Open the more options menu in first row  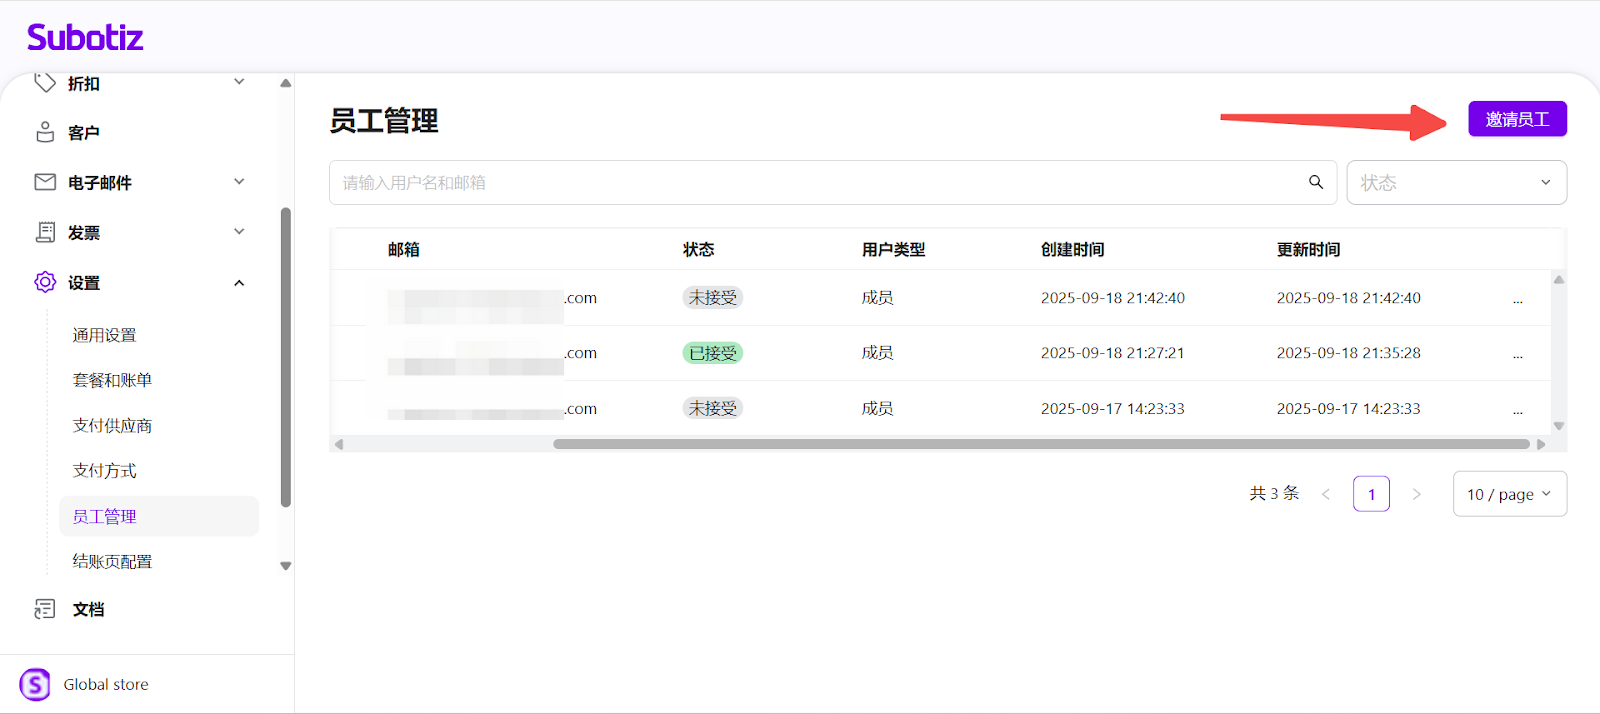[x=1517, y=298]
